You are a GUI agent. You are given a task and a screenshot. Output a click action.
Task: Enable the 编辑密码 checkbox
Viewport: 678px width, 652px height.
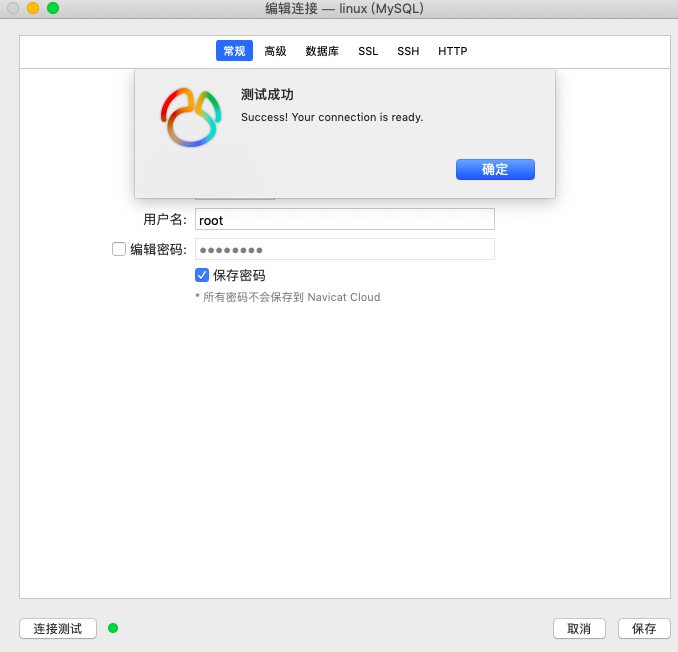[x=119, y=249]
